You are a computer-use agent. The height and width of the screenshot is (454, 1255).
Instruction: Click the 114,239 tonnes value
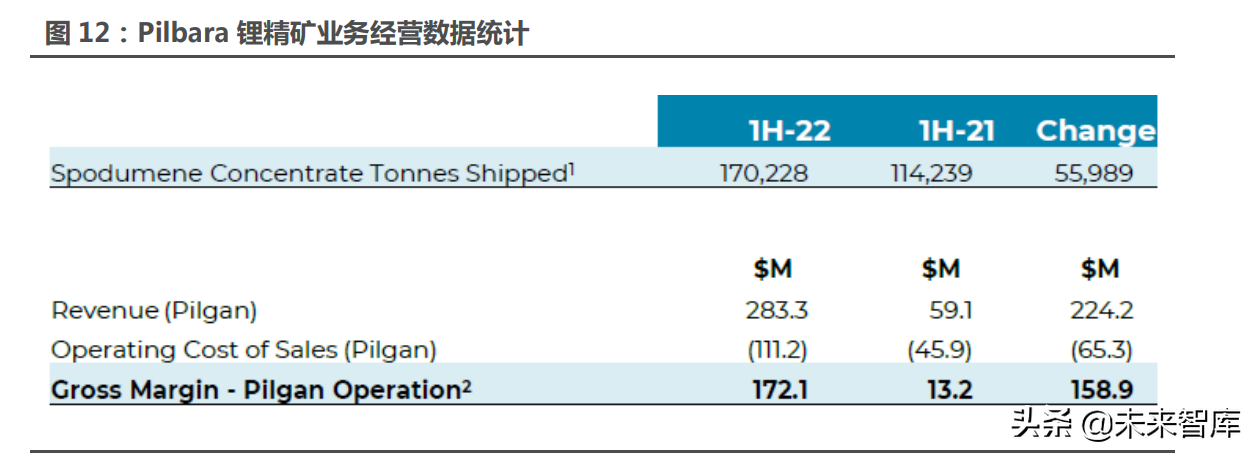coord(934,173)
